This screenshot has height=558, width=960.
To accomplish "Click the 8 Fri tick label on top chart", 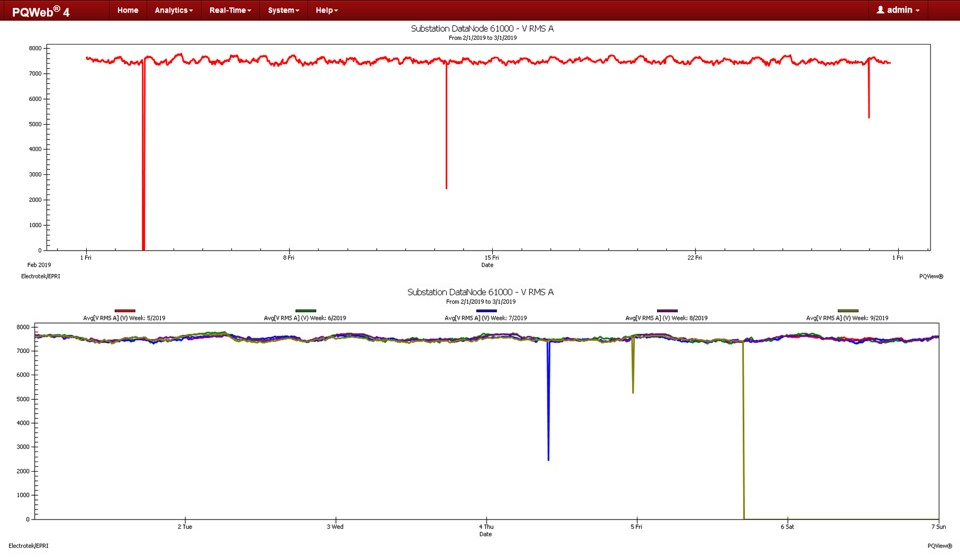I will point(288,258).
